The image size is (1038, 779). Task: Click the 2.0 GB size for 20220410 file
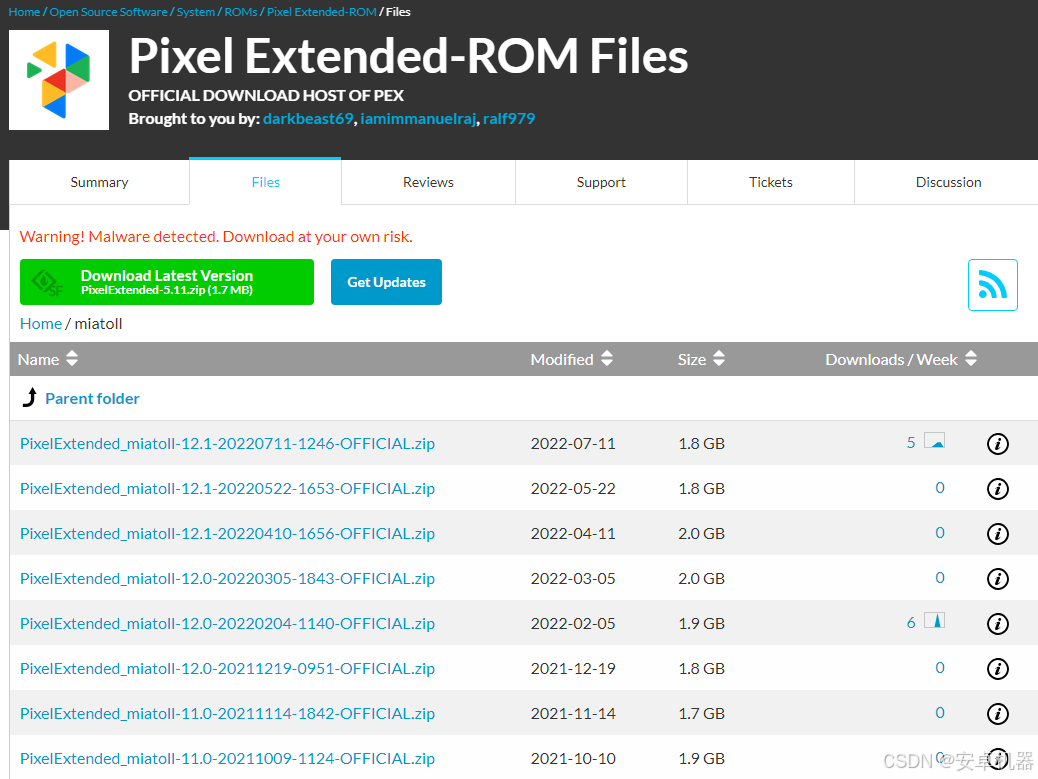coord(701,533)
